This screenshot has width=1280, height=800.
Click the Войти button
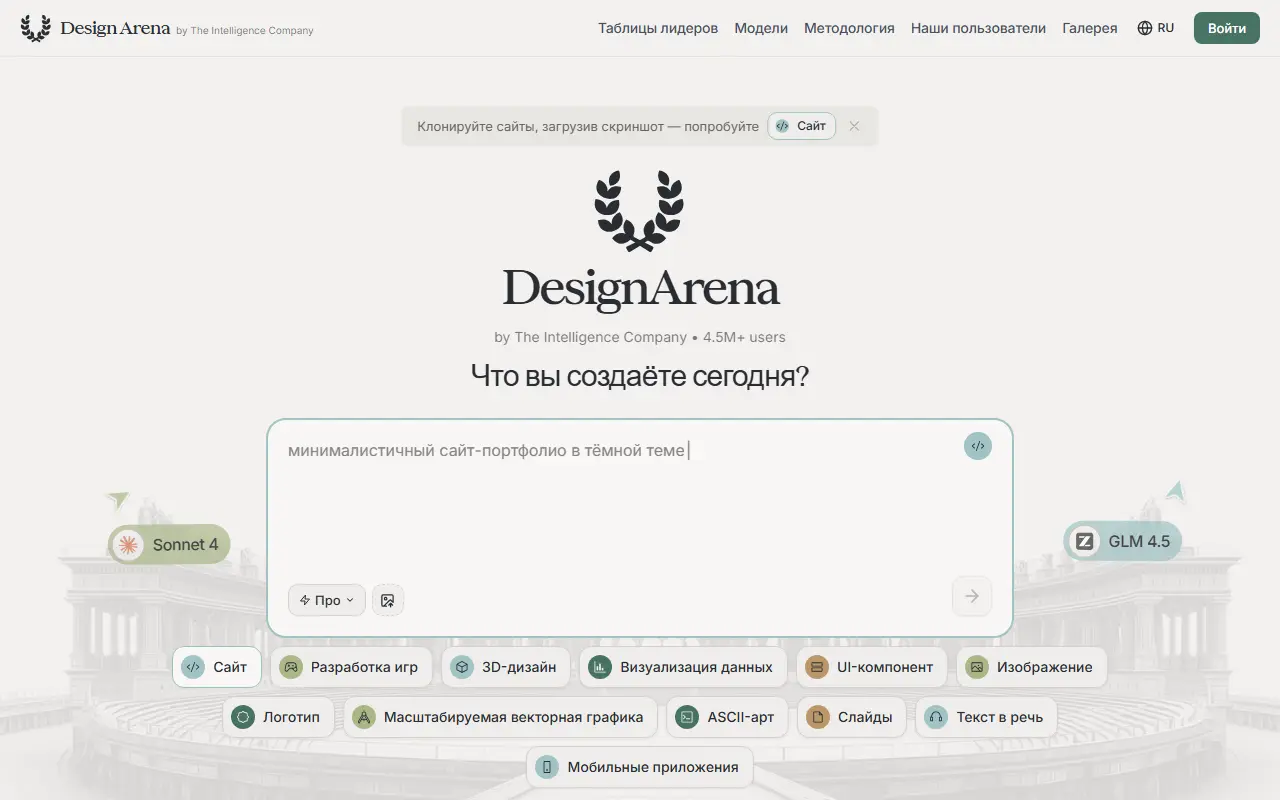coord(1226,28)
